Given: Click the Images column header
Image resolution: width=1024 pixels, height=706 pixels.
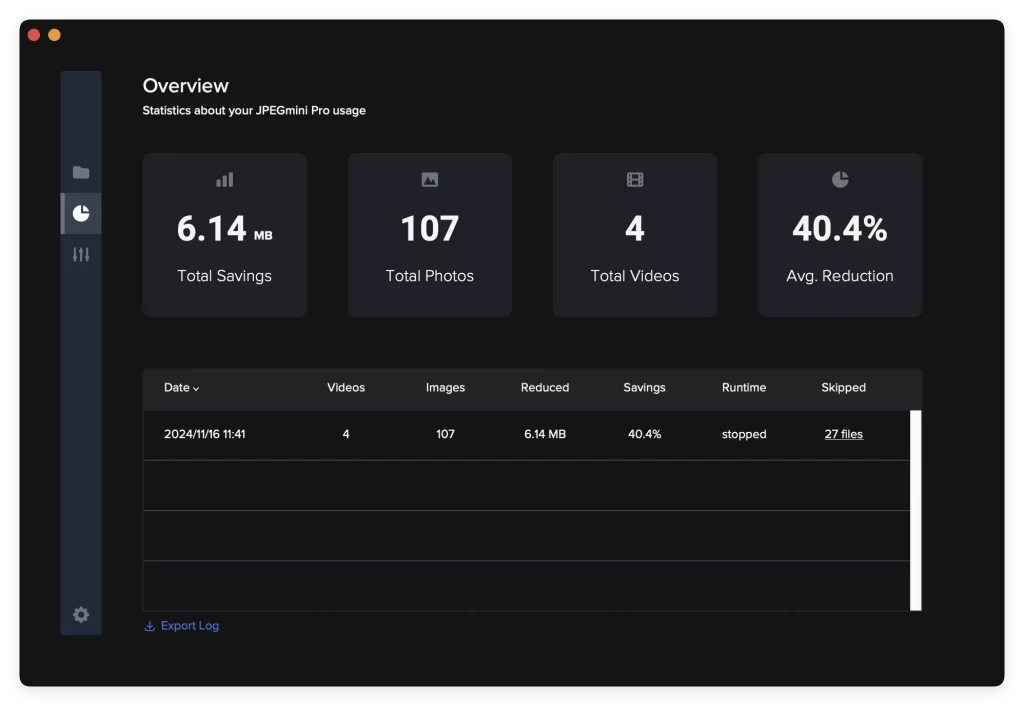Looking at the screenshot, I should point(445,388).
